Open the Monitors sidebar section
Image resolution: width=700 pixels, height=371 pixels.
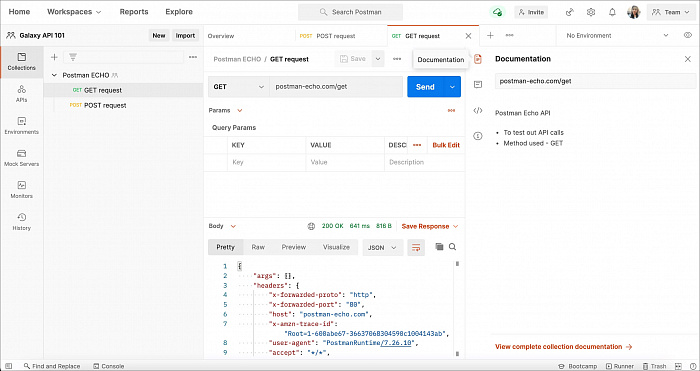(21, 190)
